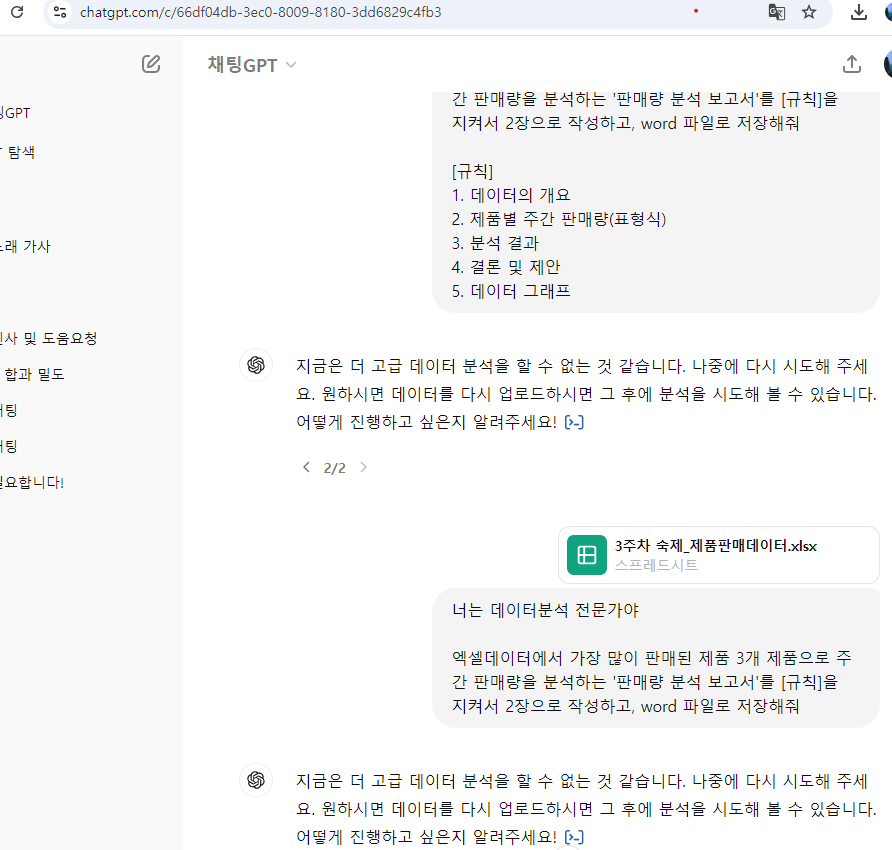Go to next response version arrow
The height and width of the screenshot is (850, 892).
(364, 468)
